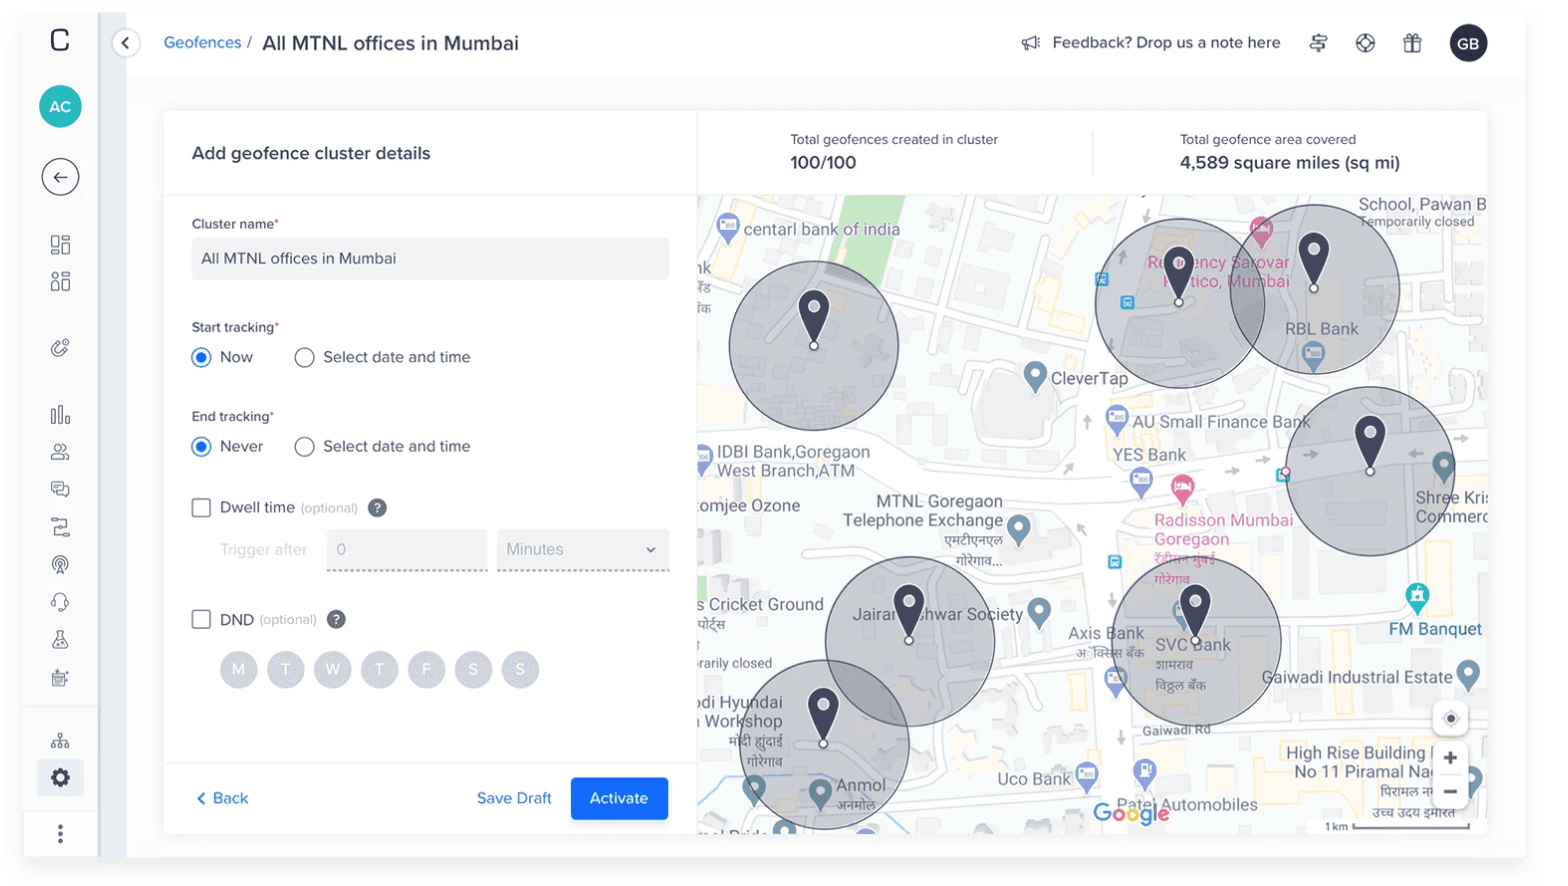Image resolution: width=1568 pixels, height=886 pixels.
Task: Open the help lifebuoy icon
Action: point(1365,43)
